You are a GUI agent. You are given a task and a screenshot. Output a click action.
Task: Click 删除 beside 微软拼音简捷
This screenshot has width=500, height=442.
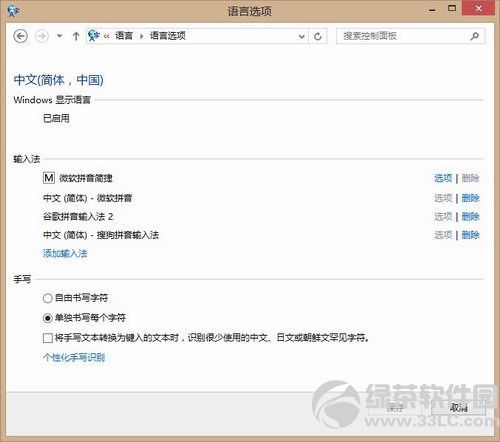(470, 178)
